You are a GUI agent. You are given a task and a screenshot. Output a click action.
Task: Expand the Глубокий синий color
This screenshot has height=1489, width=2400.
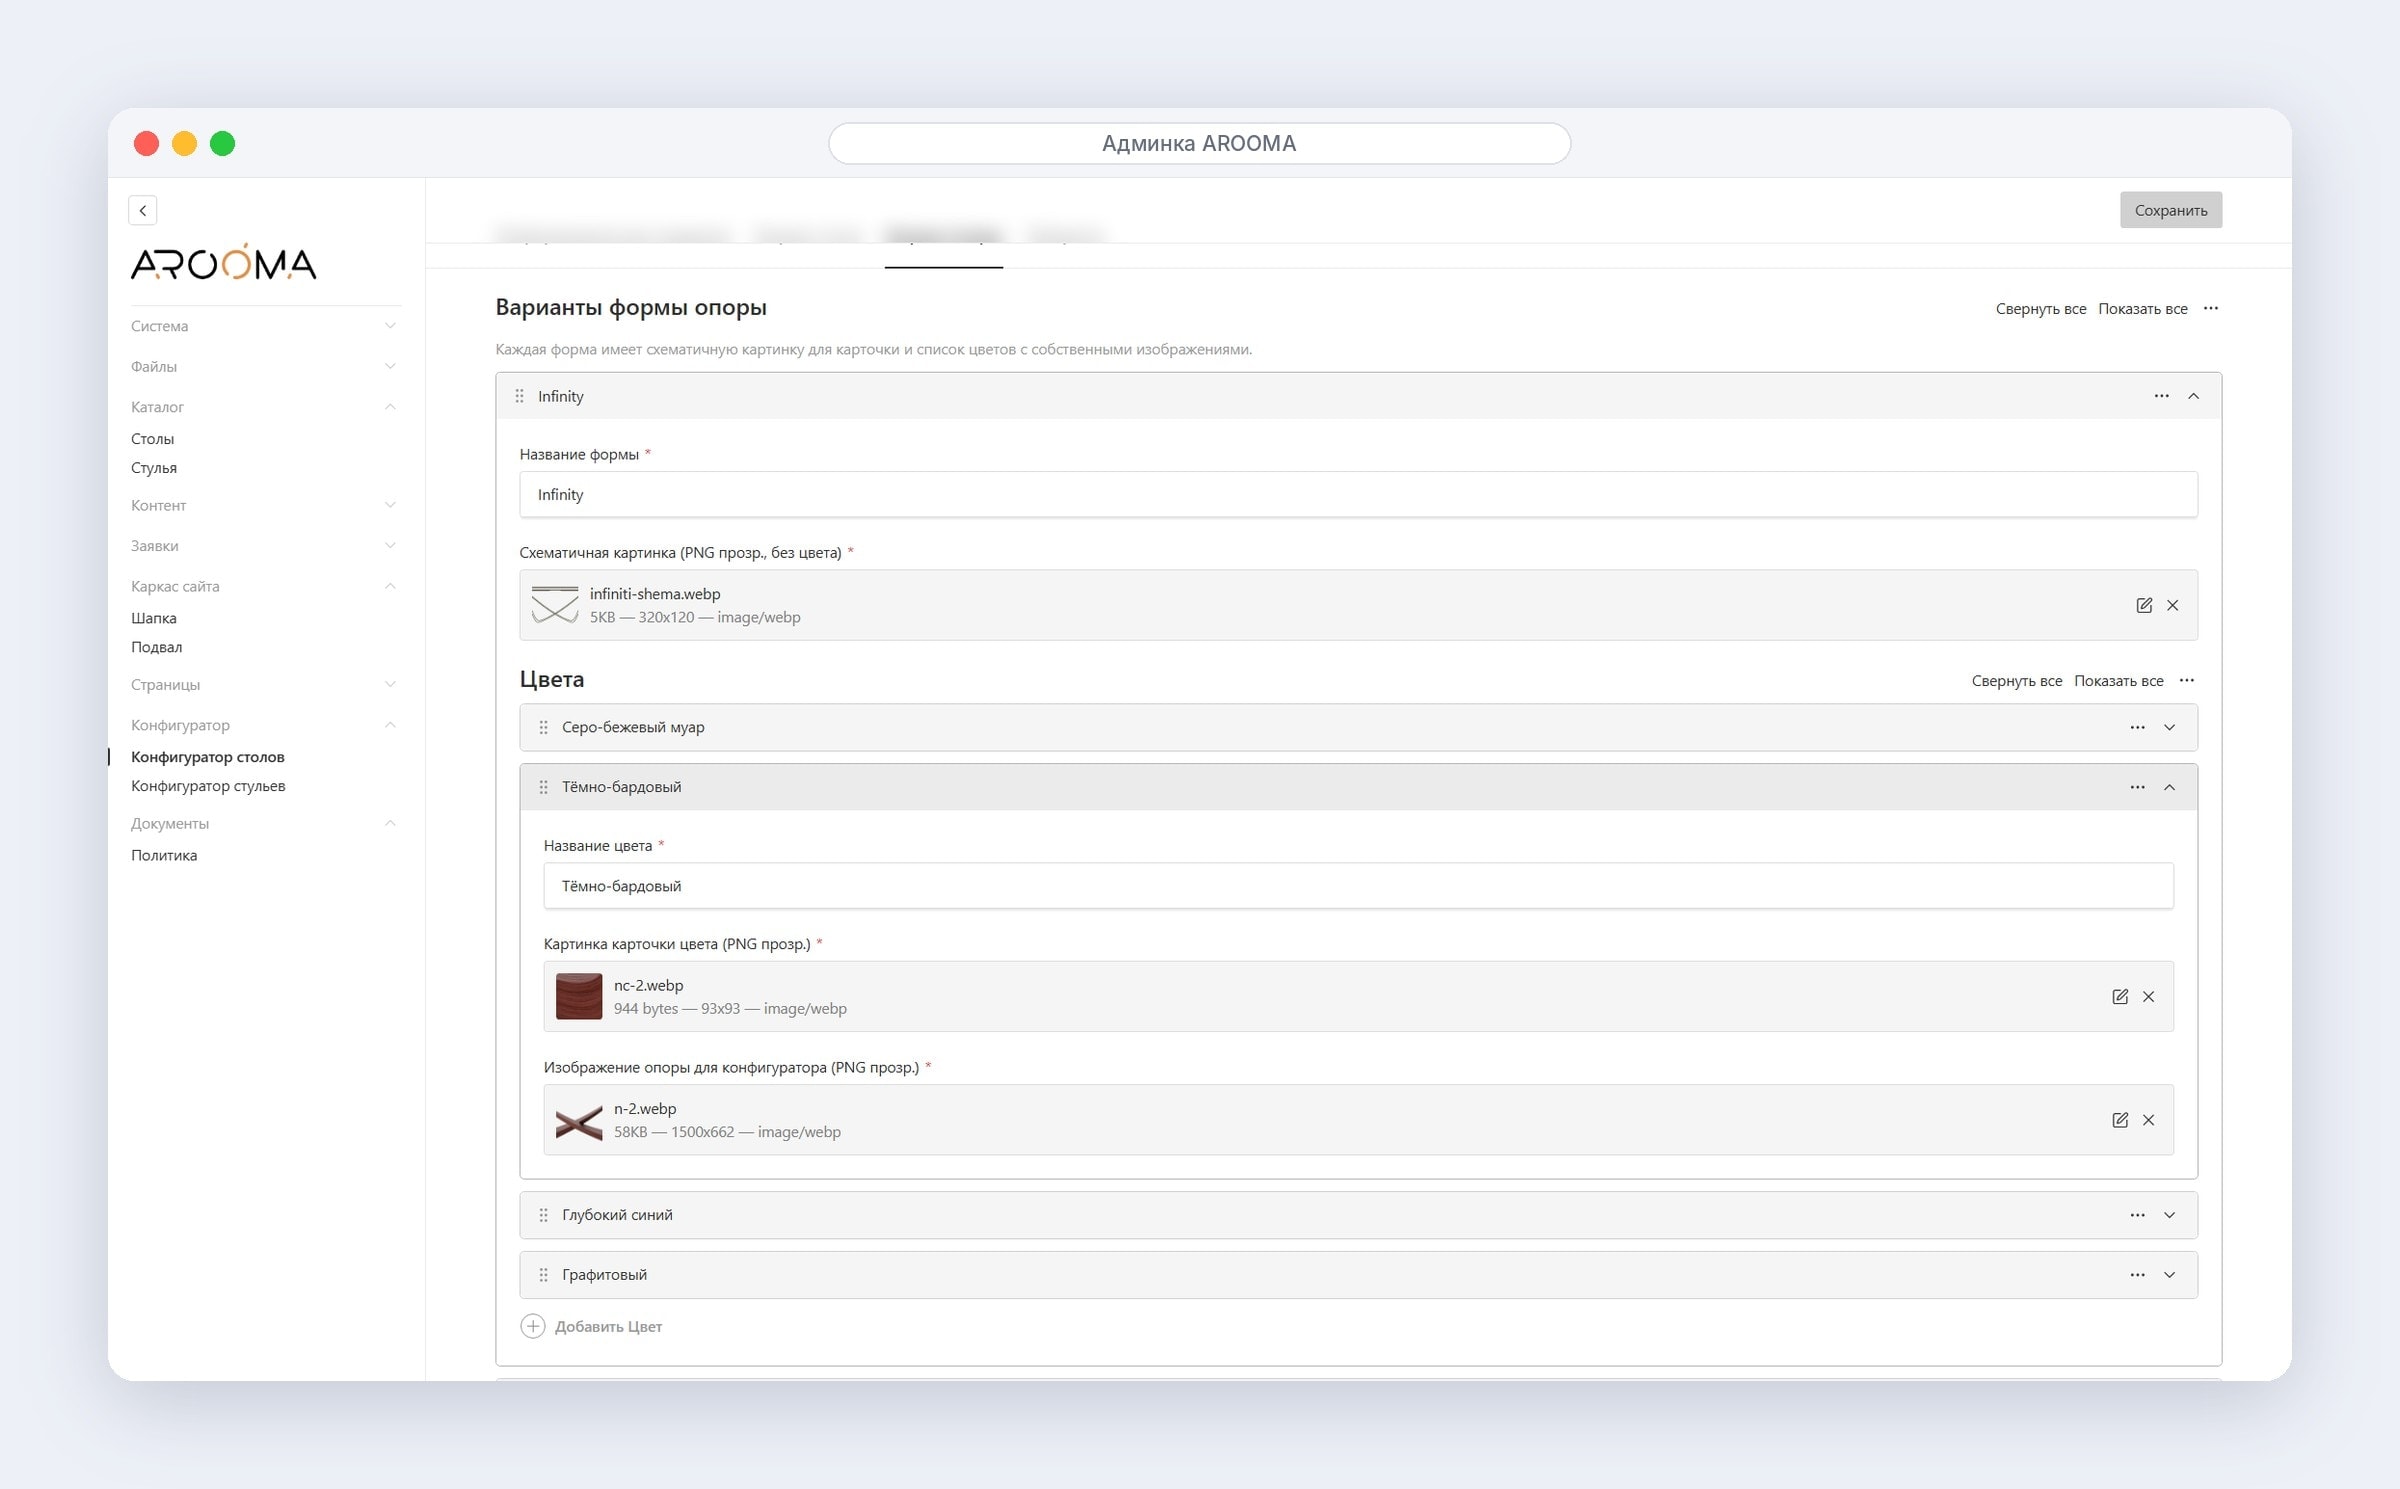pyautogui.click(x=2169, y=1215)
